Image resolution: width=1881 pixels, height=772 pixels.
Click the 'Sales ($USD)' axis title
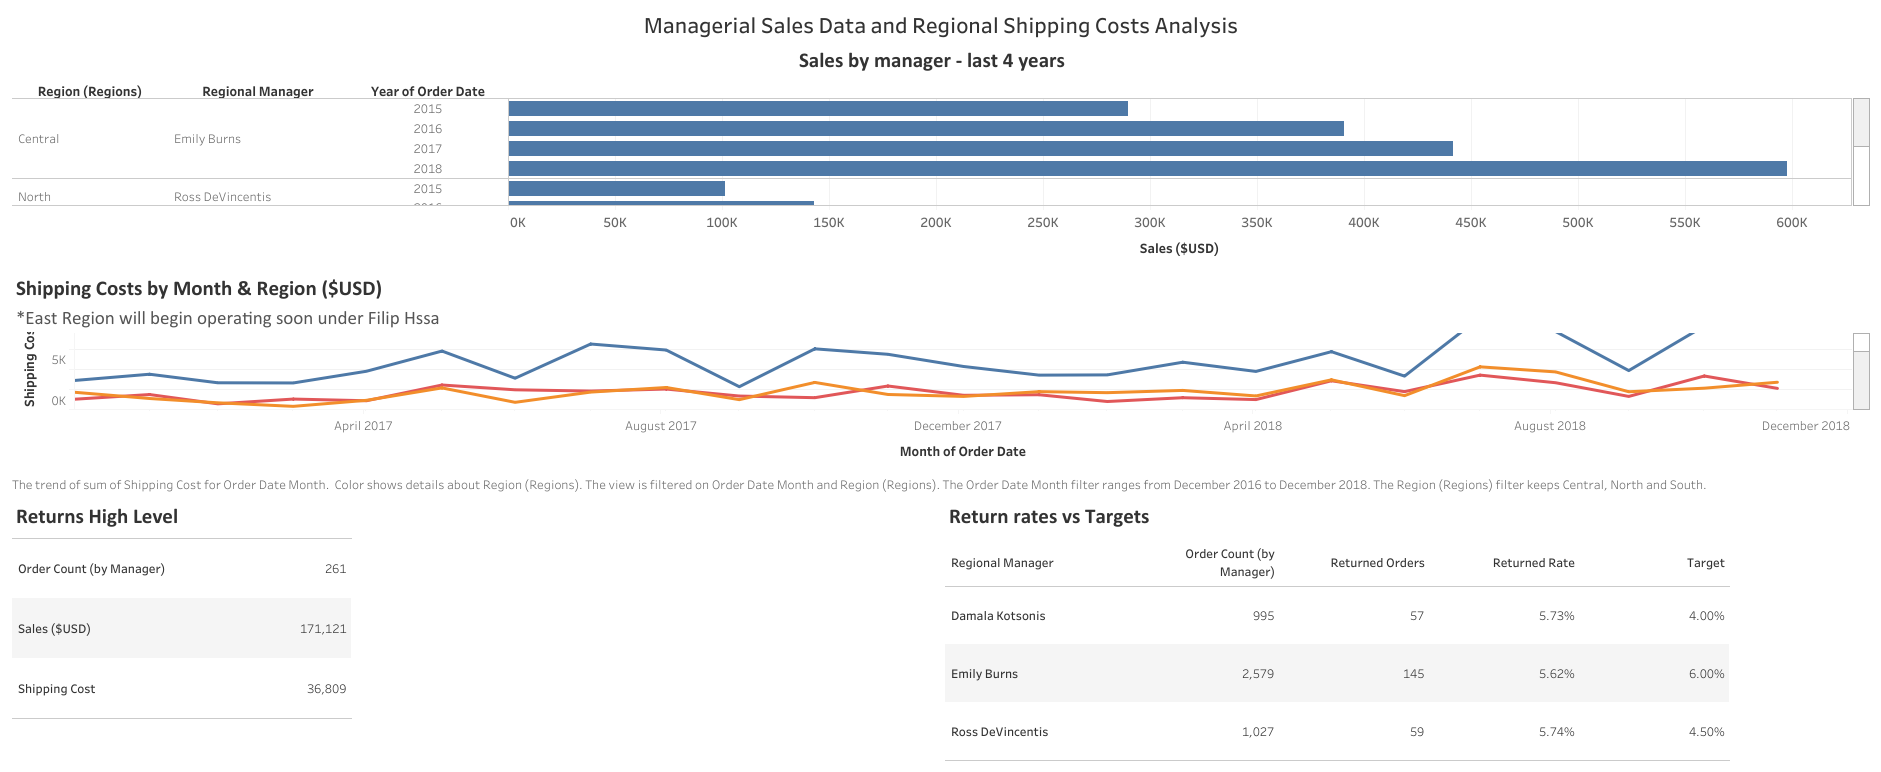pos(1179,248)
